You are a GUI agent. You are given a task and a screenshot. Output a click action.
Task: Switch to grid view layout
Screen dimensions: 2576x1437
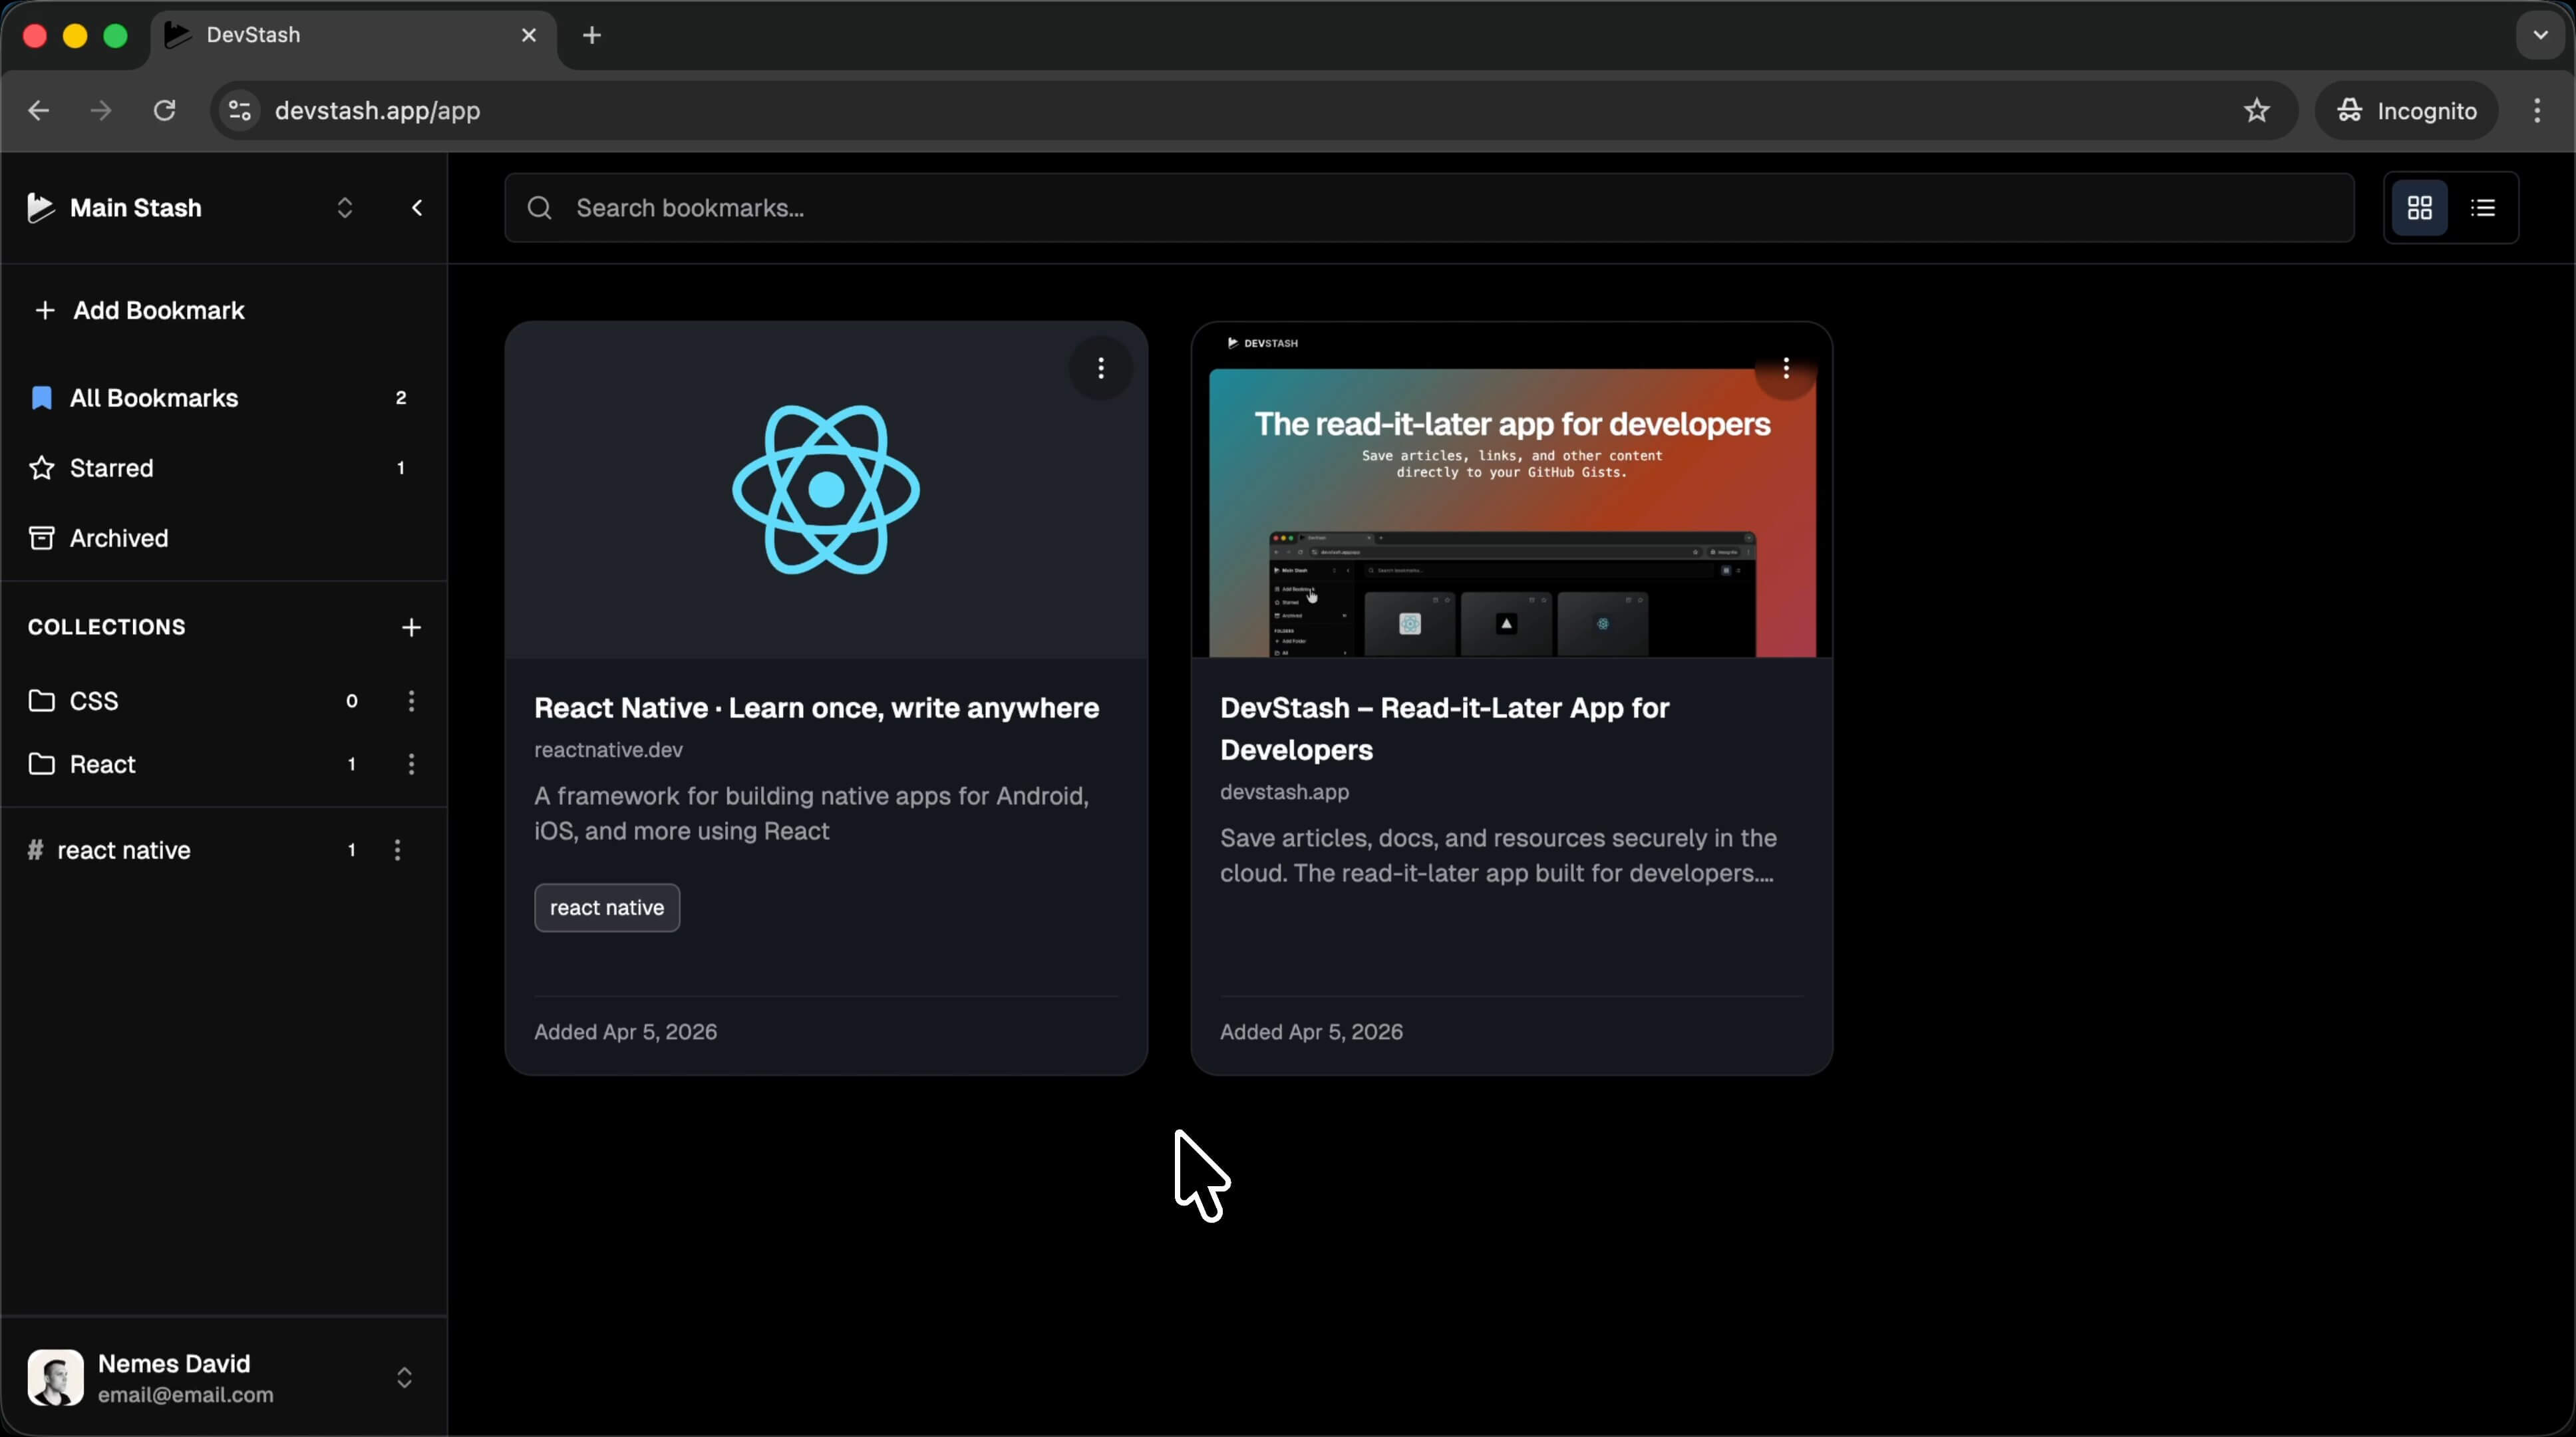point(2419,208)
